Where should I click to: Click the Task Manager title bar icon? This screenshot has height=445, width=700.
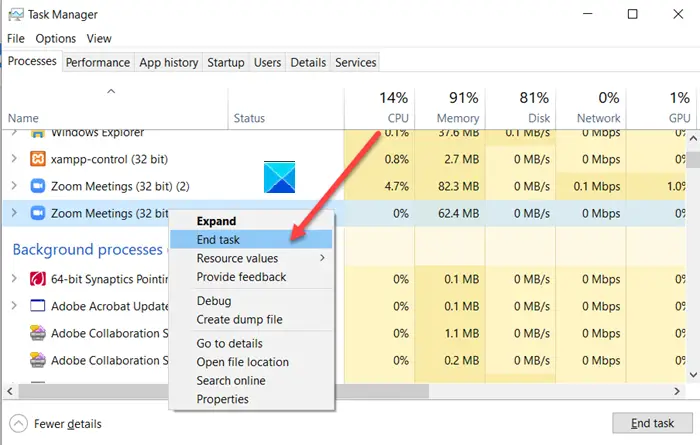tap(16, 14)
